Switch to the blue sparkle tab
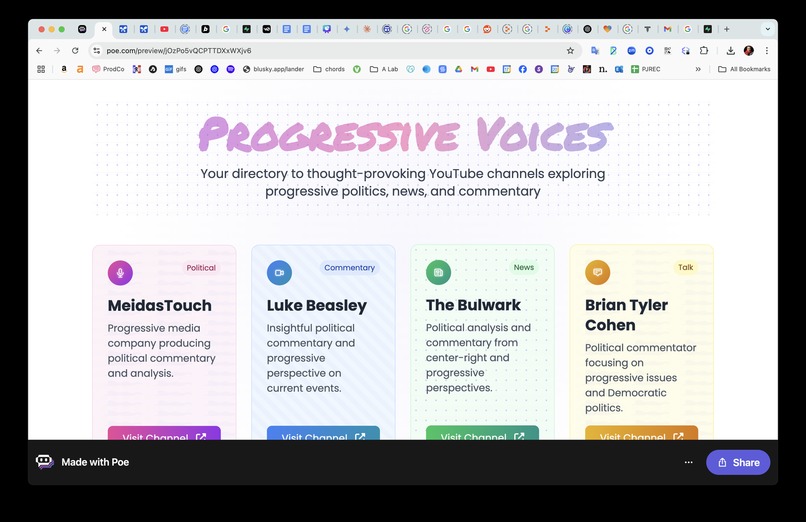The image size is (806, 522). pyautogui.click(x=346, y=29)
